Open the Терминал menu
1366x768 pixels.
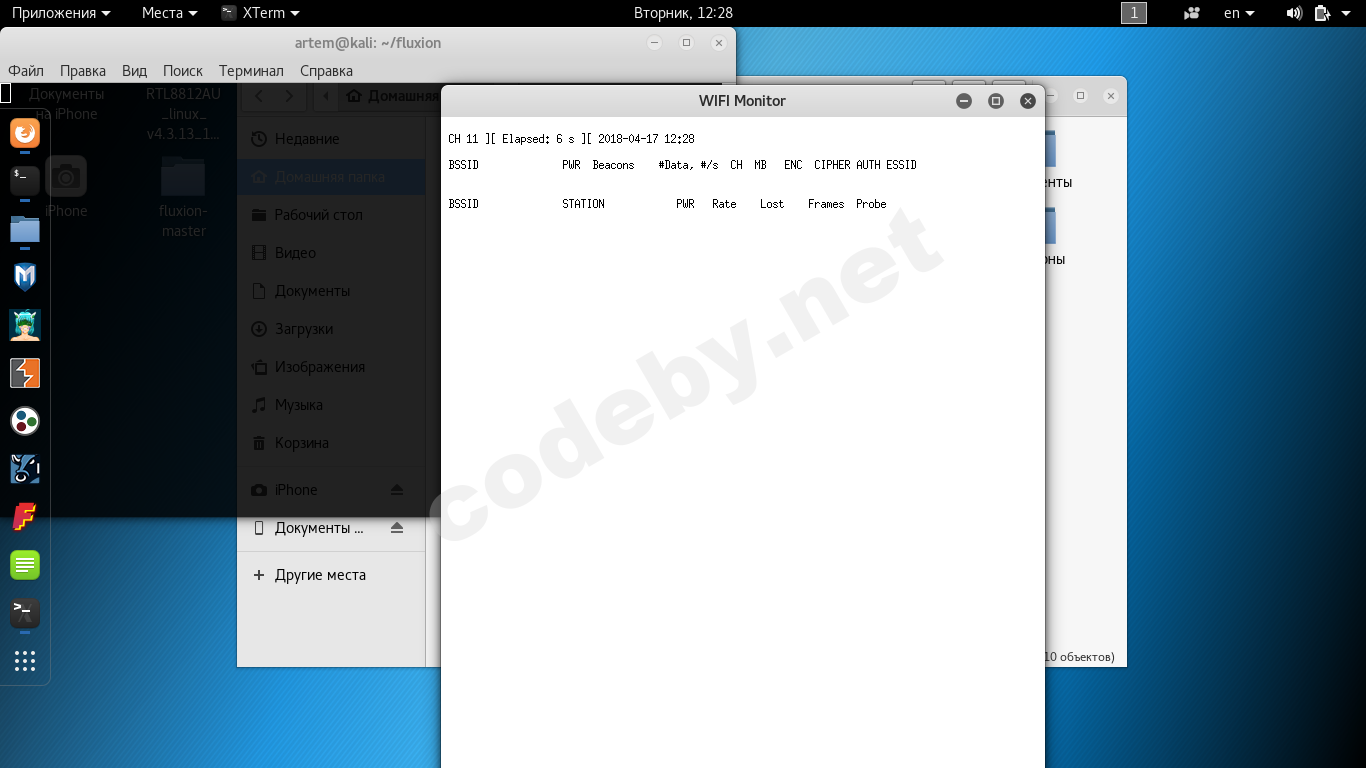coord(251,71)
